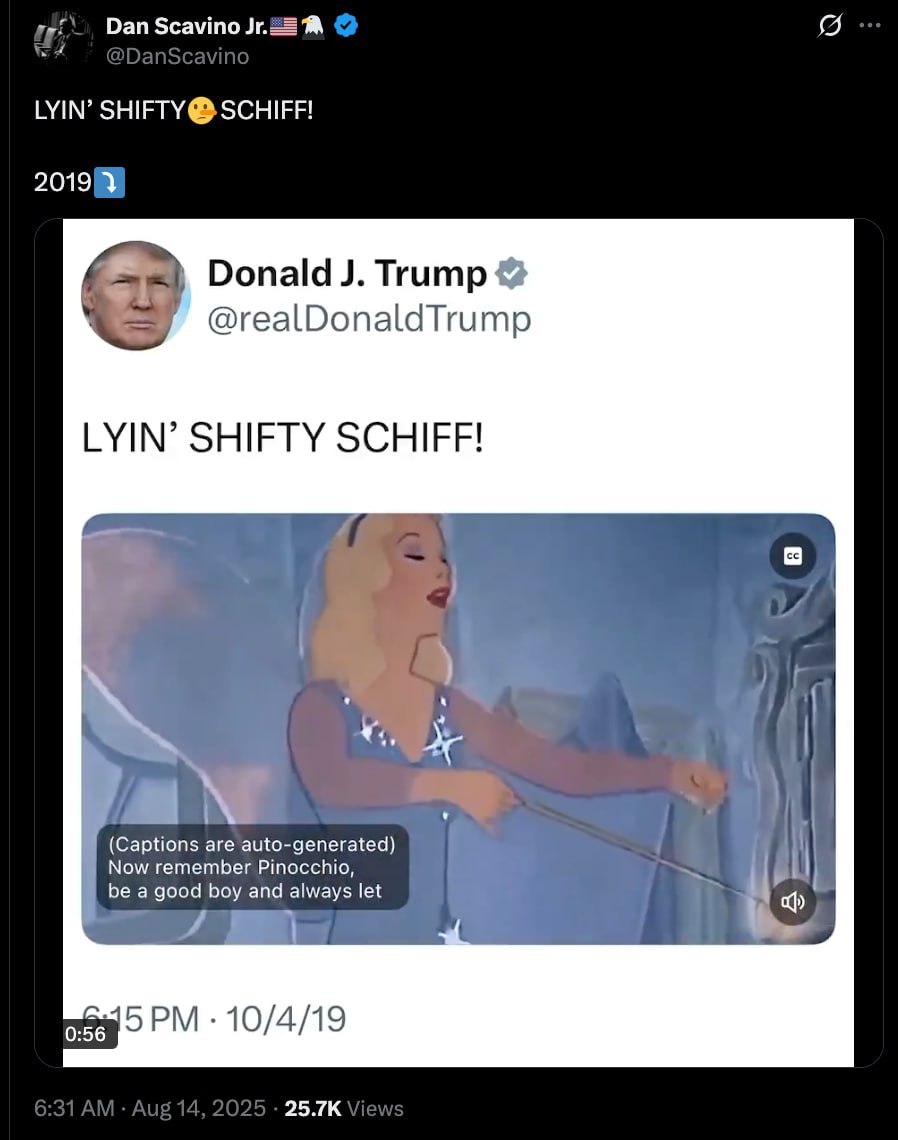Open the Grok explain-post icon

tap(830, 26)
